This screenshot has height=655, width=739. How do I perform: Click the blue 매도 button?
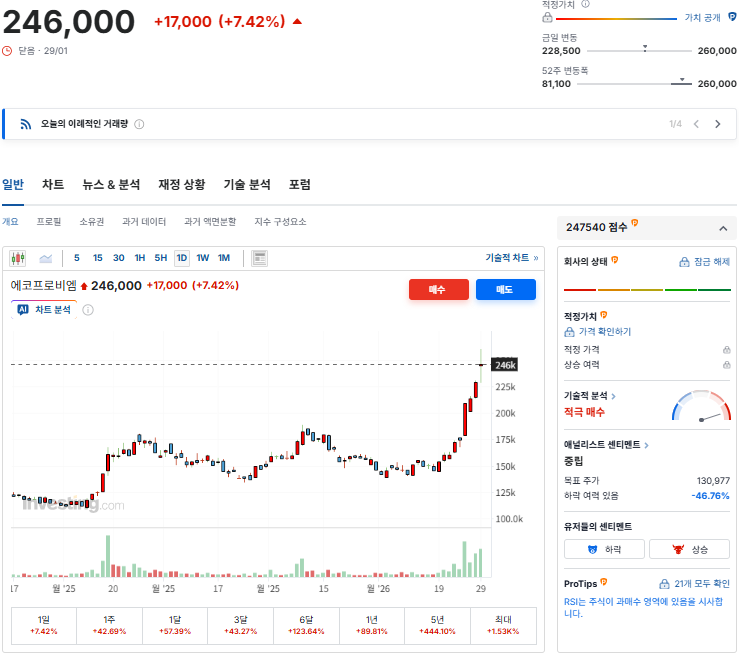[x=506, y=289]
